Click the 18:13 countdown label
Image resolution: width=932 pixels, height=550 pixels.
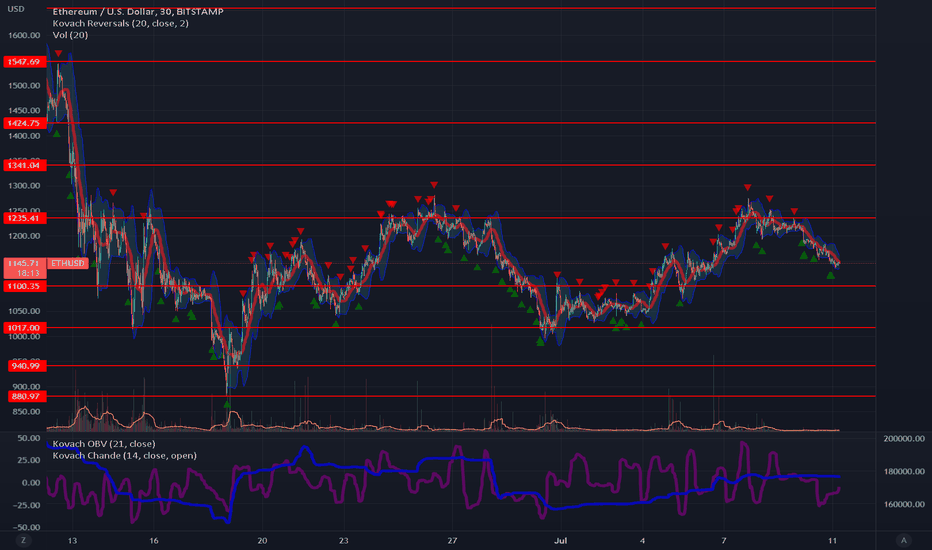tap(27, 274)
